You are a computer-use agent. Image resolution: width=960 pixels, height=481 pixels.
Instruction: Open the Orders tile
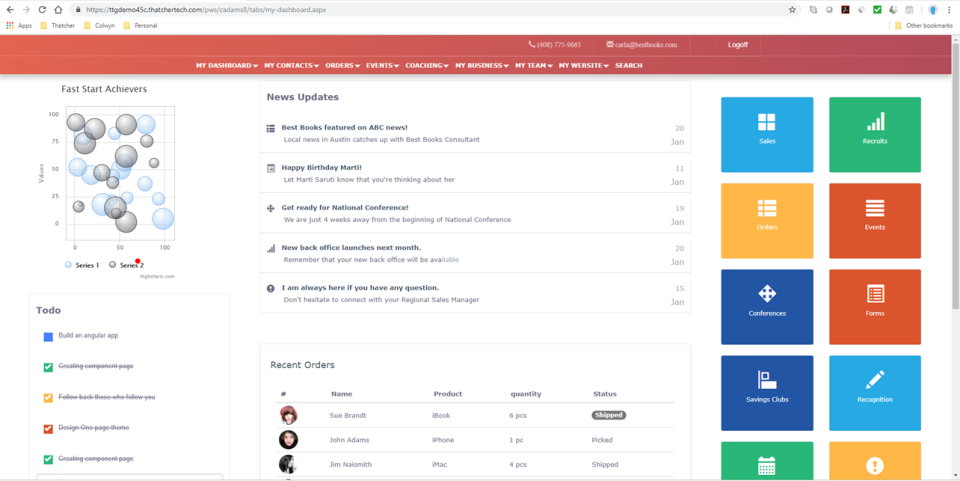click(767, 221)
